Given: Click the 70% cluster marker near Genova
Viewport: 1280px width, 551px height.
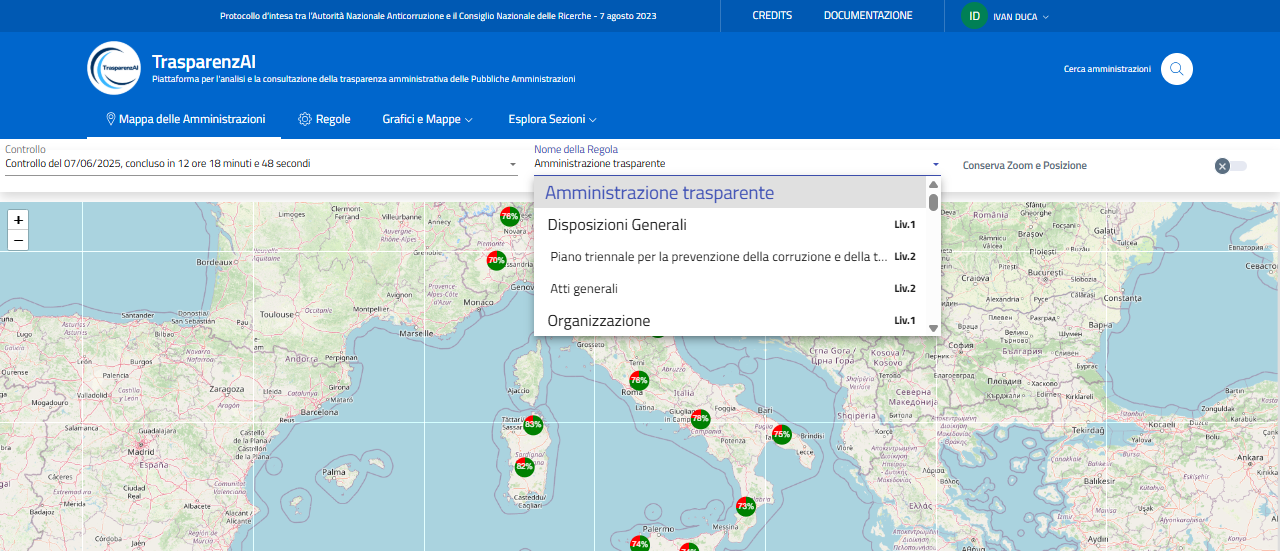Looking at the screenshot, I should pos(496,260).
